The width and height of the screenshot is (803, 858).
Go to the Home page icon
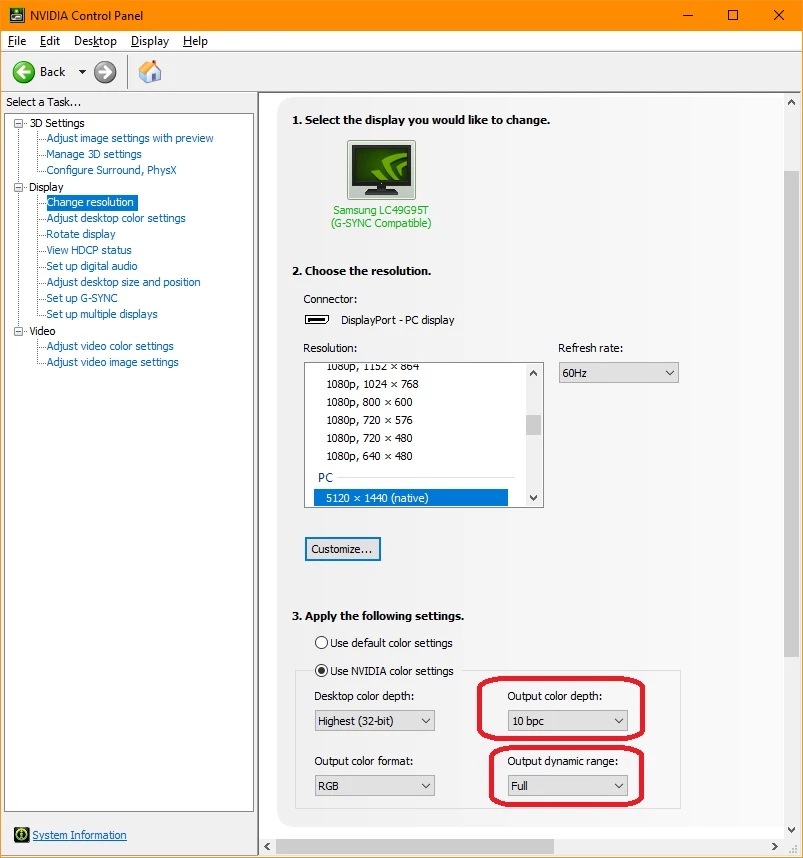pyautogui.click(x=150, y=72)
